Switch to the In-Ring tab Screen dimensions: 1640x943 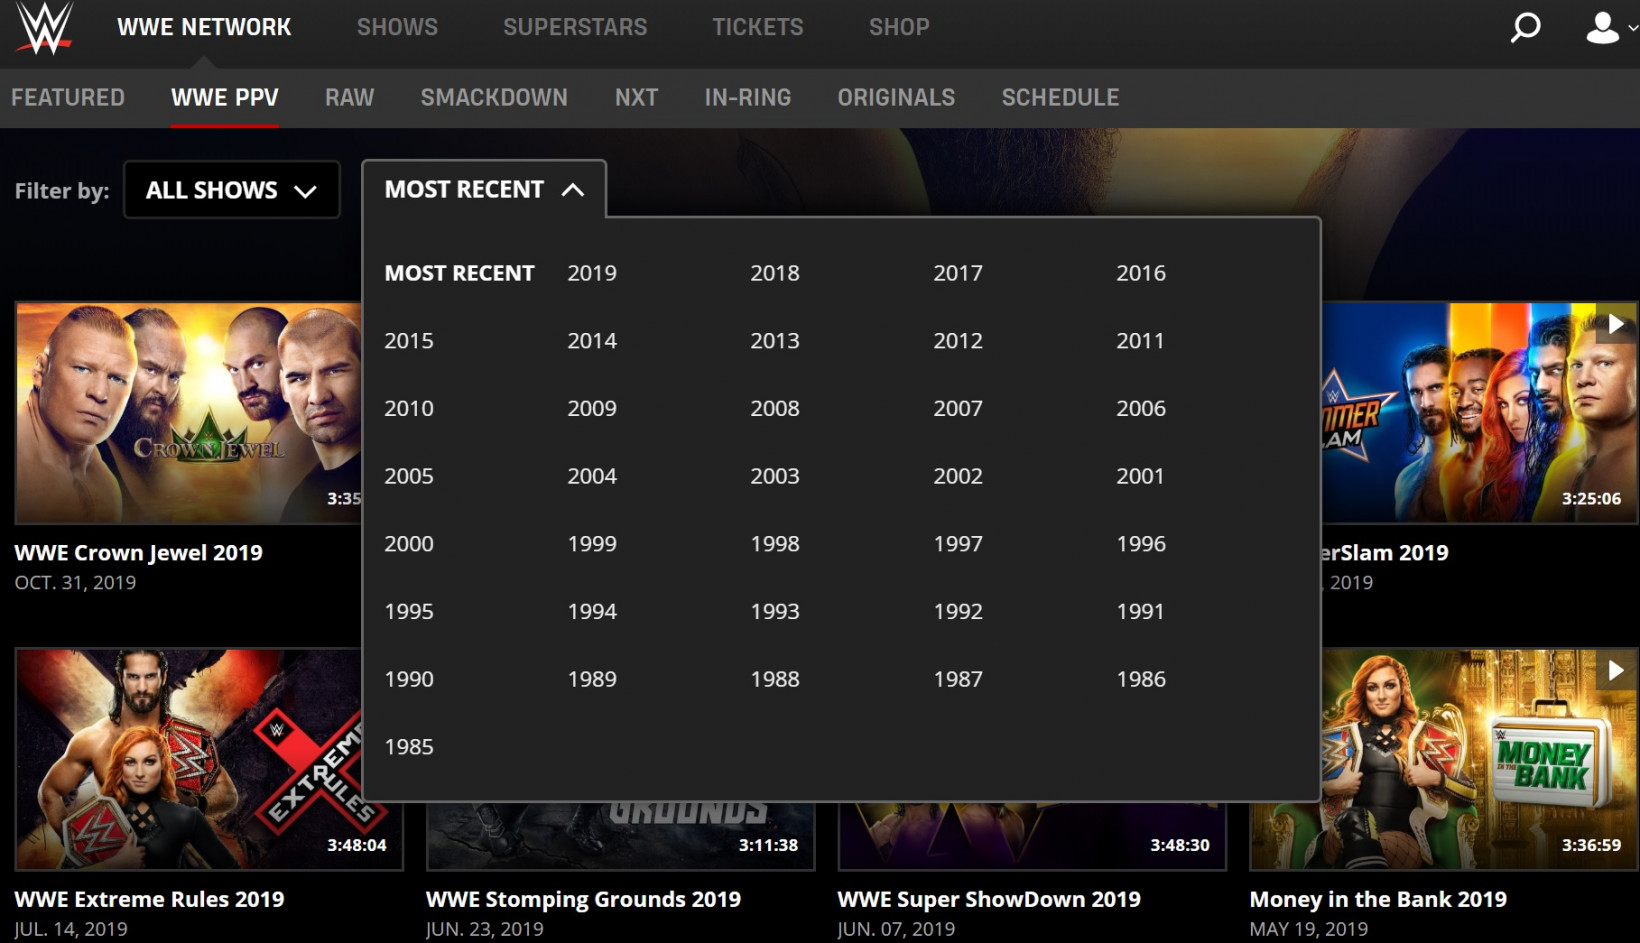[x=748, y=98]
